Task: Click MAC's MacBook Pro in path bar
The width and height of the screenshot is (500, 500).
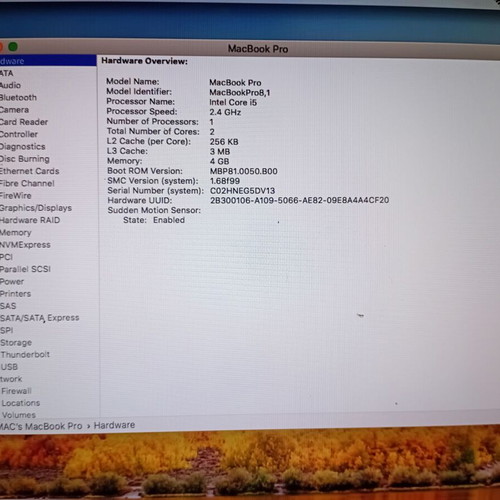Action: (41, 426)
